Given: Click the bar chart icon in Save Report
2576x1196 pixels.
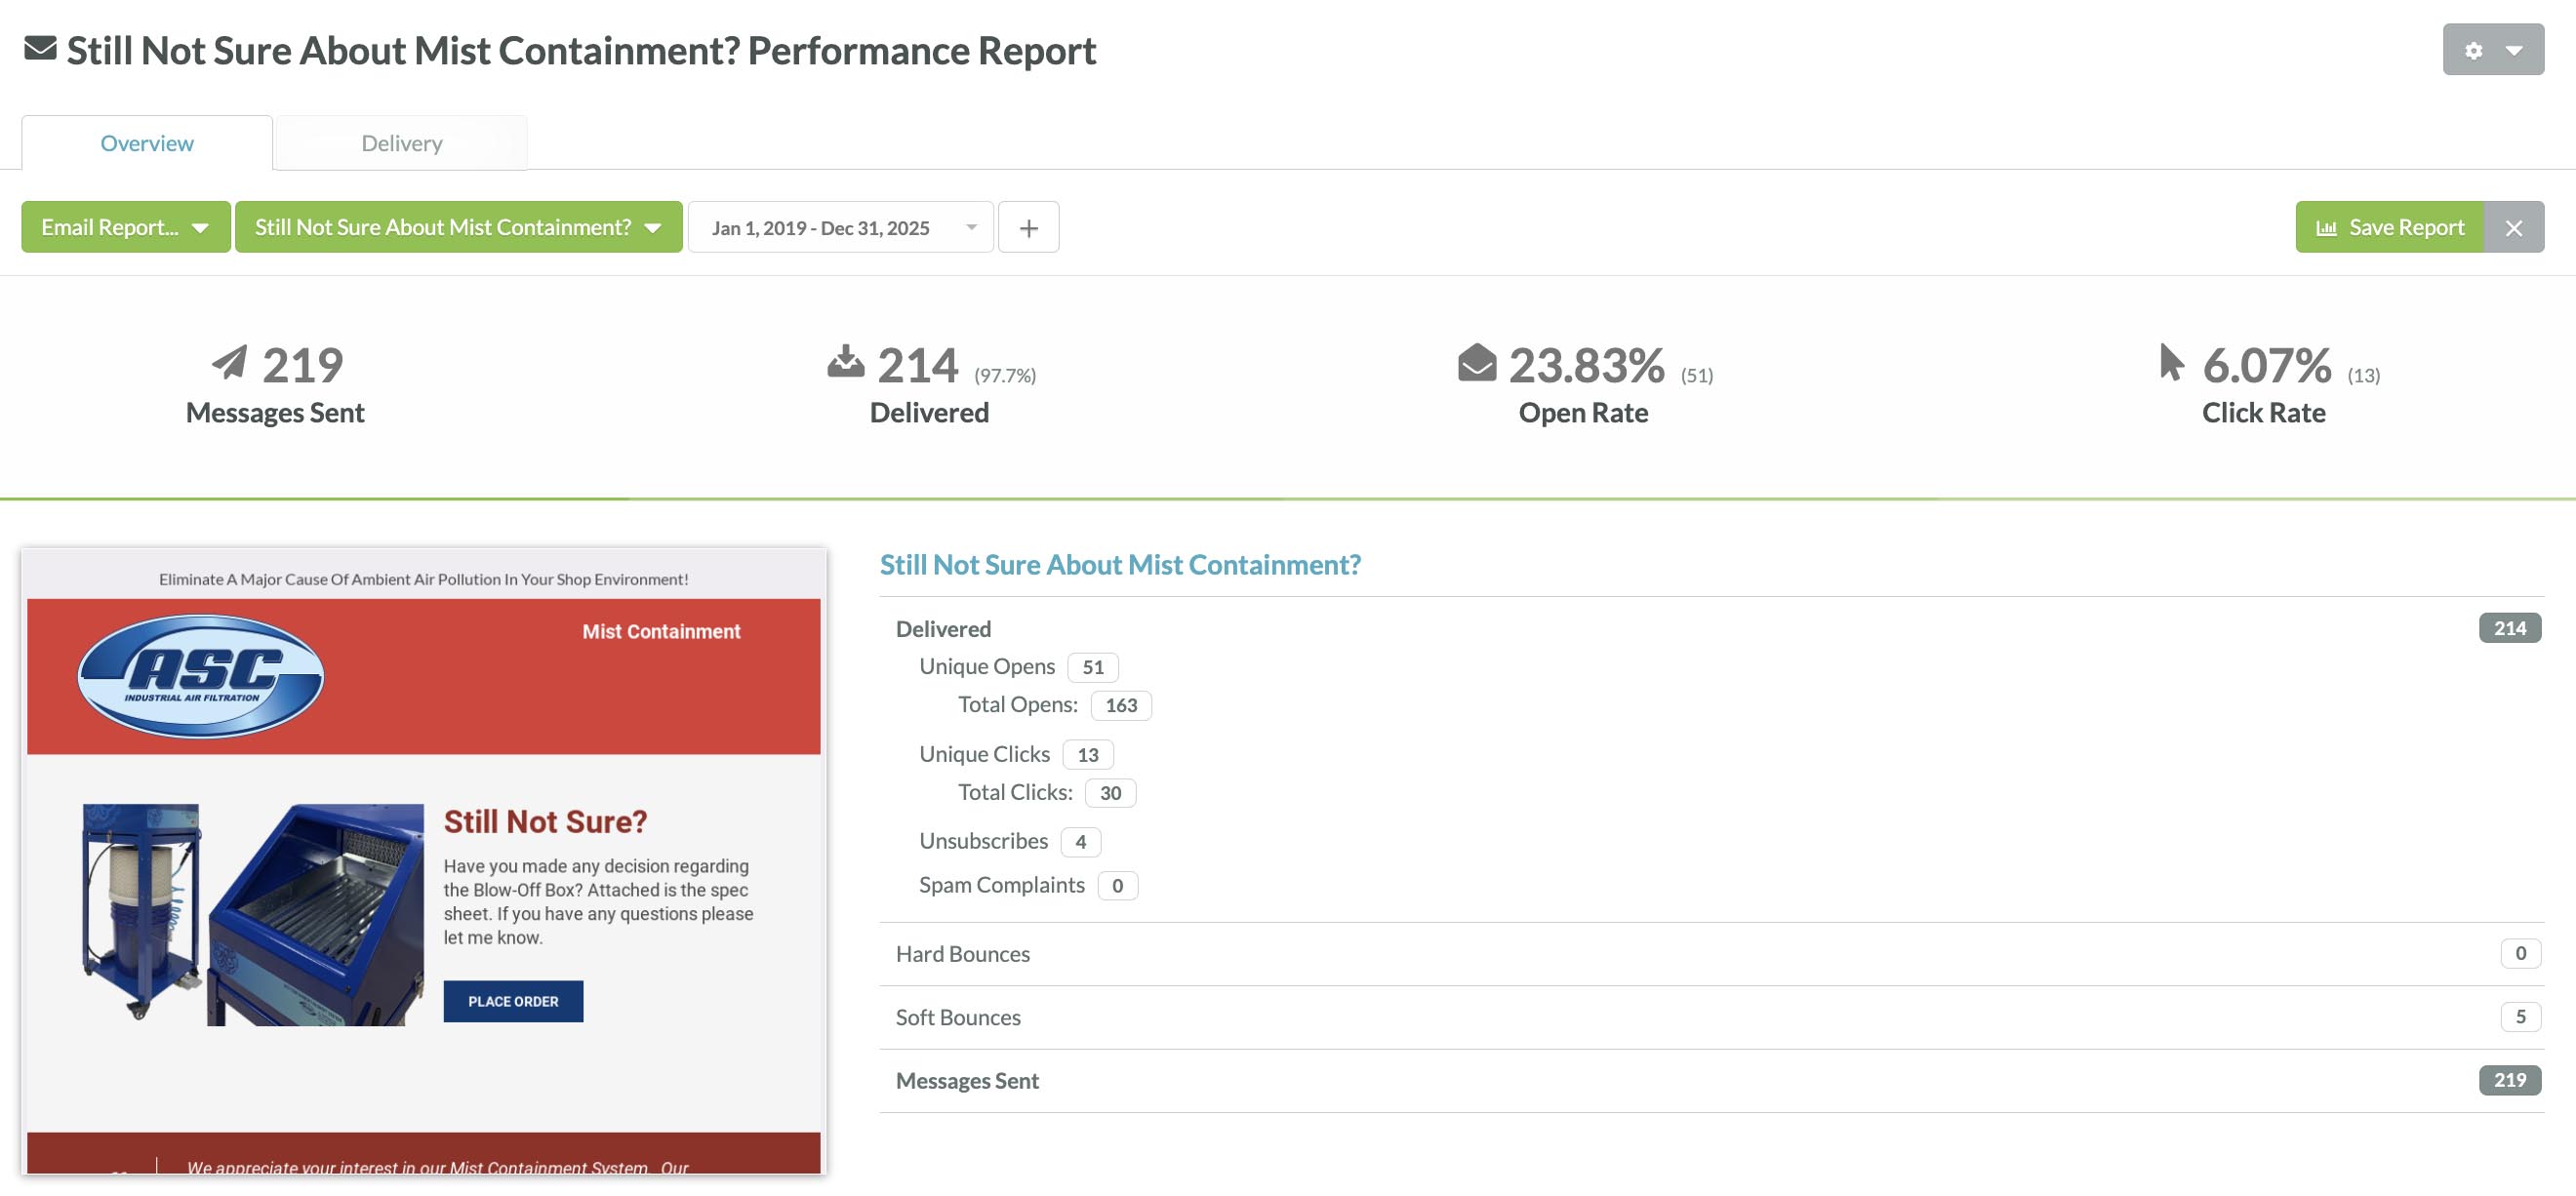Looking at the screenshot, I should [x=2326, y=228].
